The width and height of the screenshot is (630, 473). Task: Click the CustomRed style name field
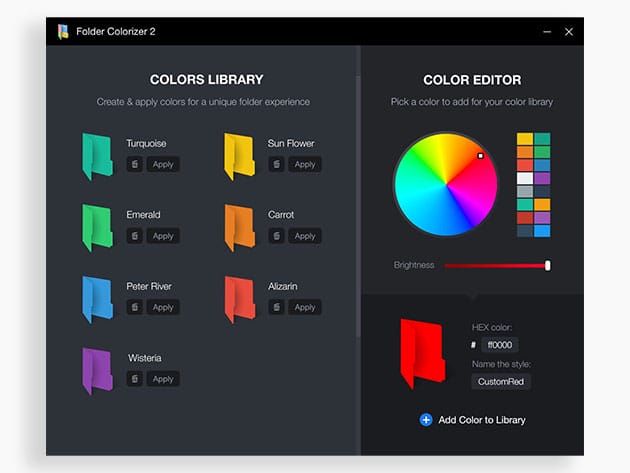tap(501, 381)
